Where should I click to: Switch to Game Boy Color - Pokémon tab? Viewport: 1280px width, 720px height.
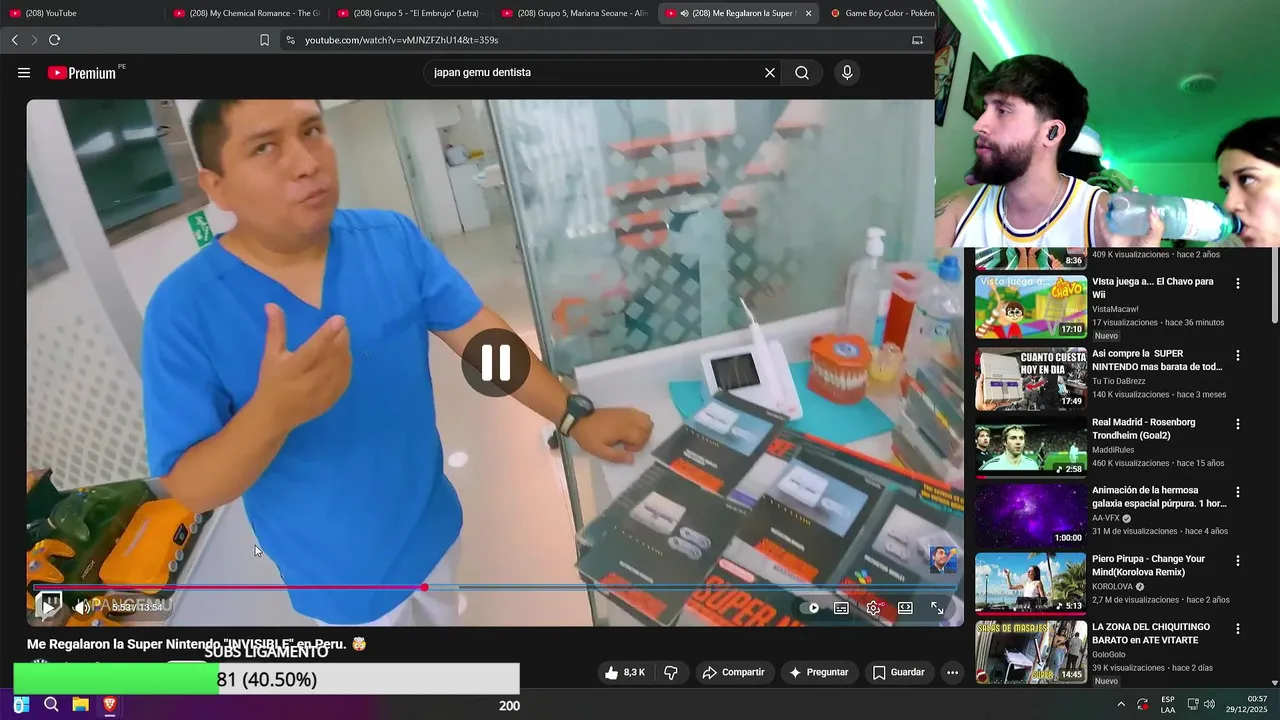click(x=880, y=13)
